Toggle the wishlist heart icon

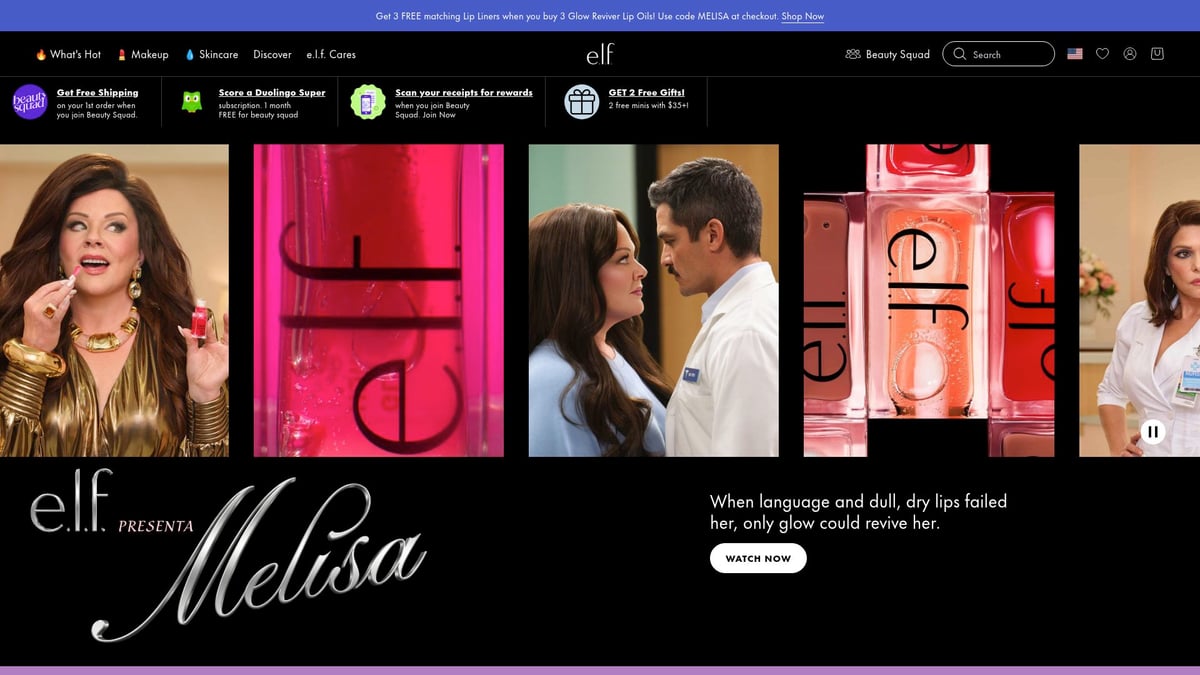point(1102,53)
